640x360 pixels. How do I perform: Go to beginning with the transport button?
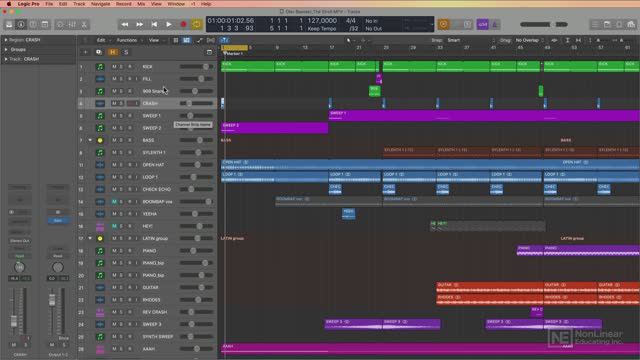pyautogui.click(x=154, y=24)
